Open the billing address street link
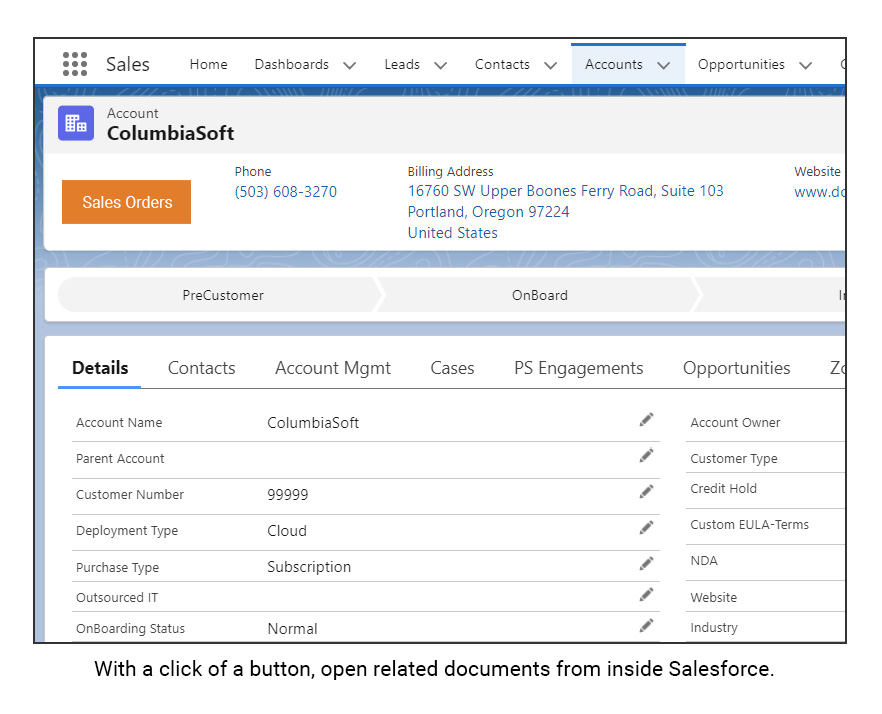The height and width of the screenshot is (714, 882). pos(565,191)
